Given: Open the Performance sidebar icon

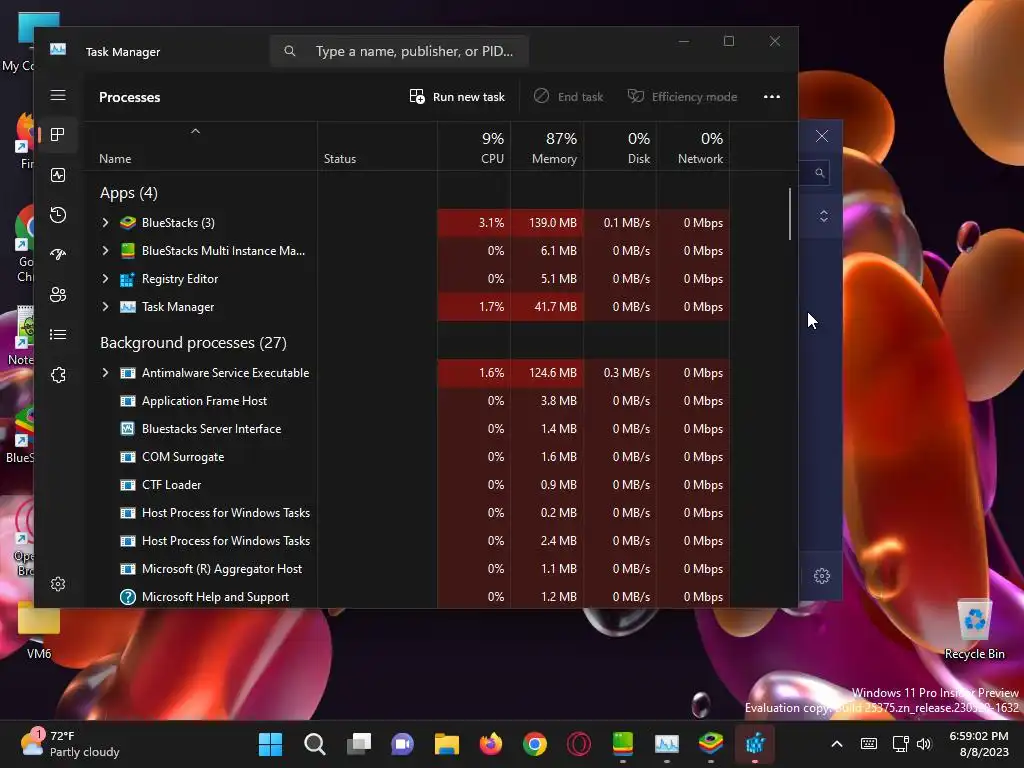Looking at the screenshot, I should [58, 175].
